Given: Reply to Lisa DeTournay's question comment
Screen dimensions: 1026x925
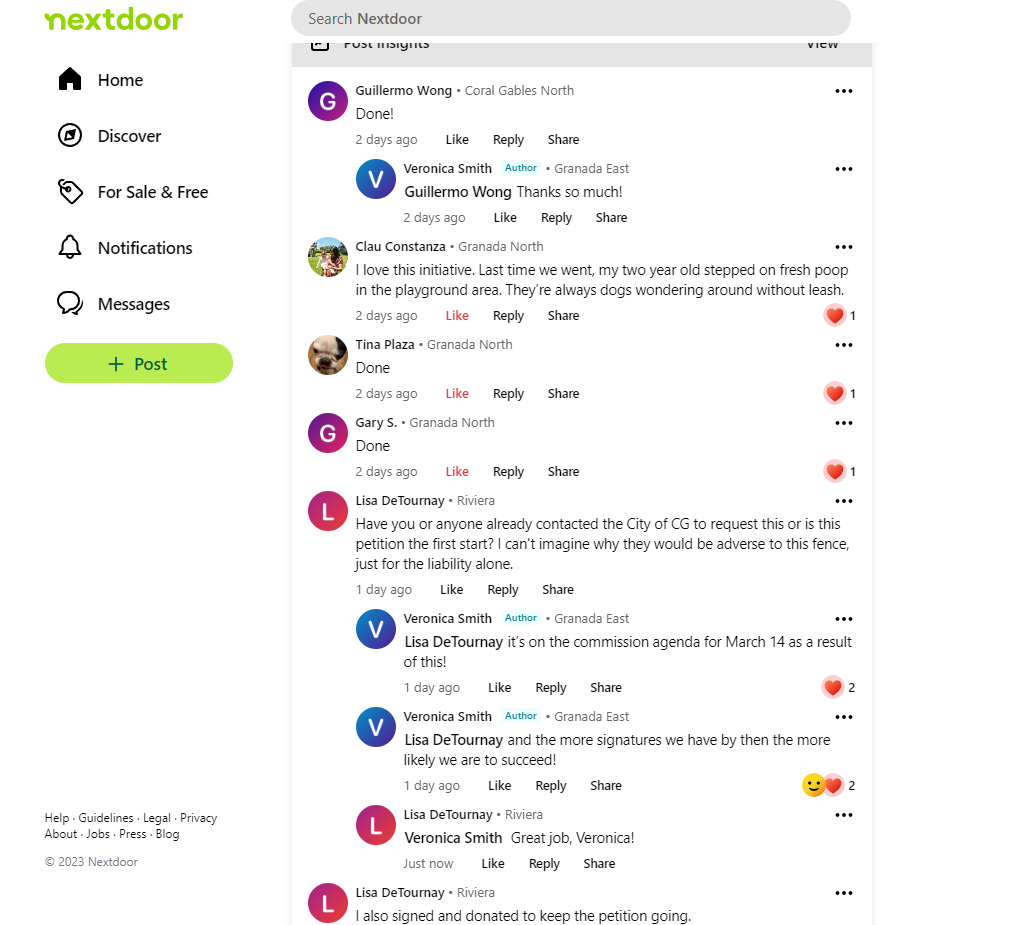Looking at the screenshot, I should [x=503, y=590].
